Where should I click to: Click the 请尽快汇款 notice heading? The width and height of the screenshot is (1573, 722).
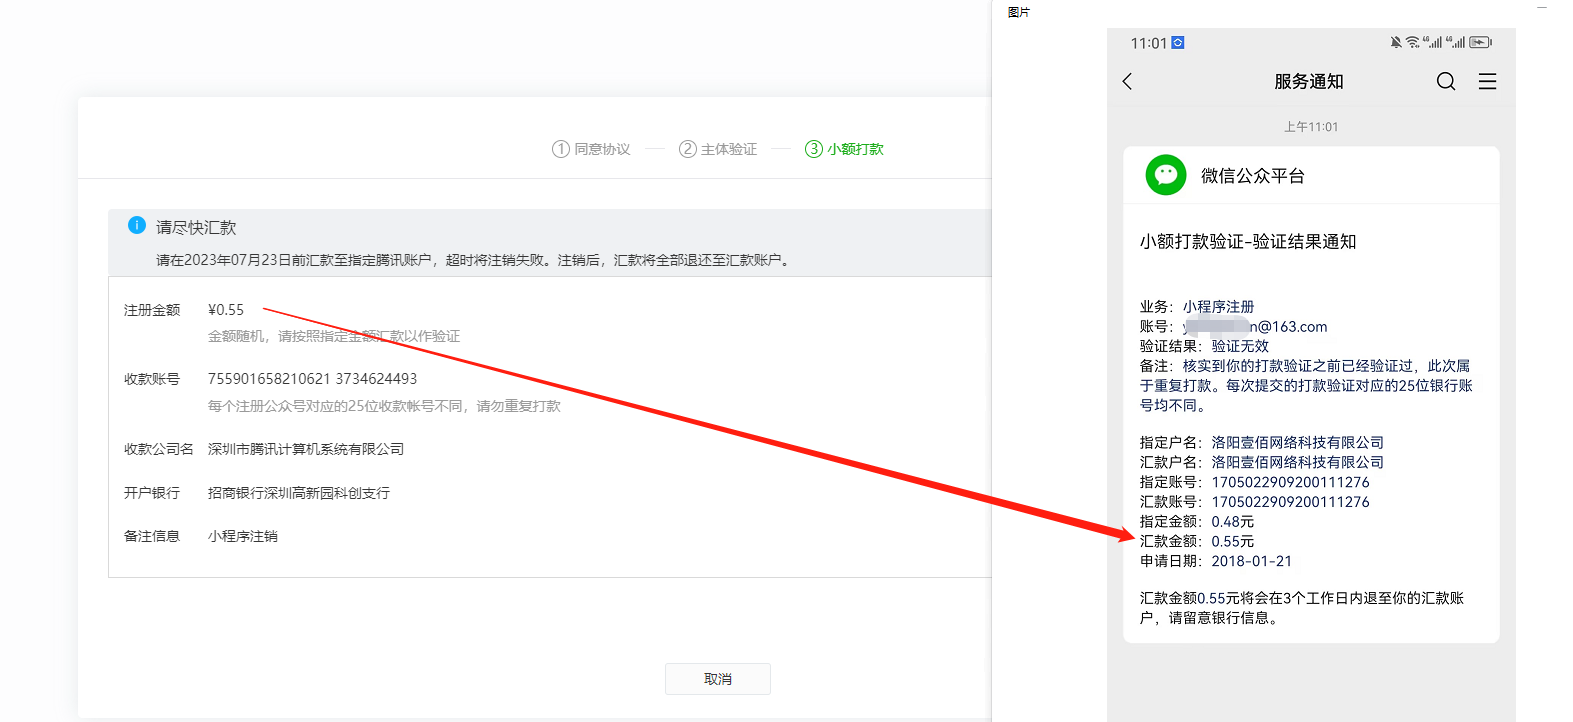tap(196, 227)
